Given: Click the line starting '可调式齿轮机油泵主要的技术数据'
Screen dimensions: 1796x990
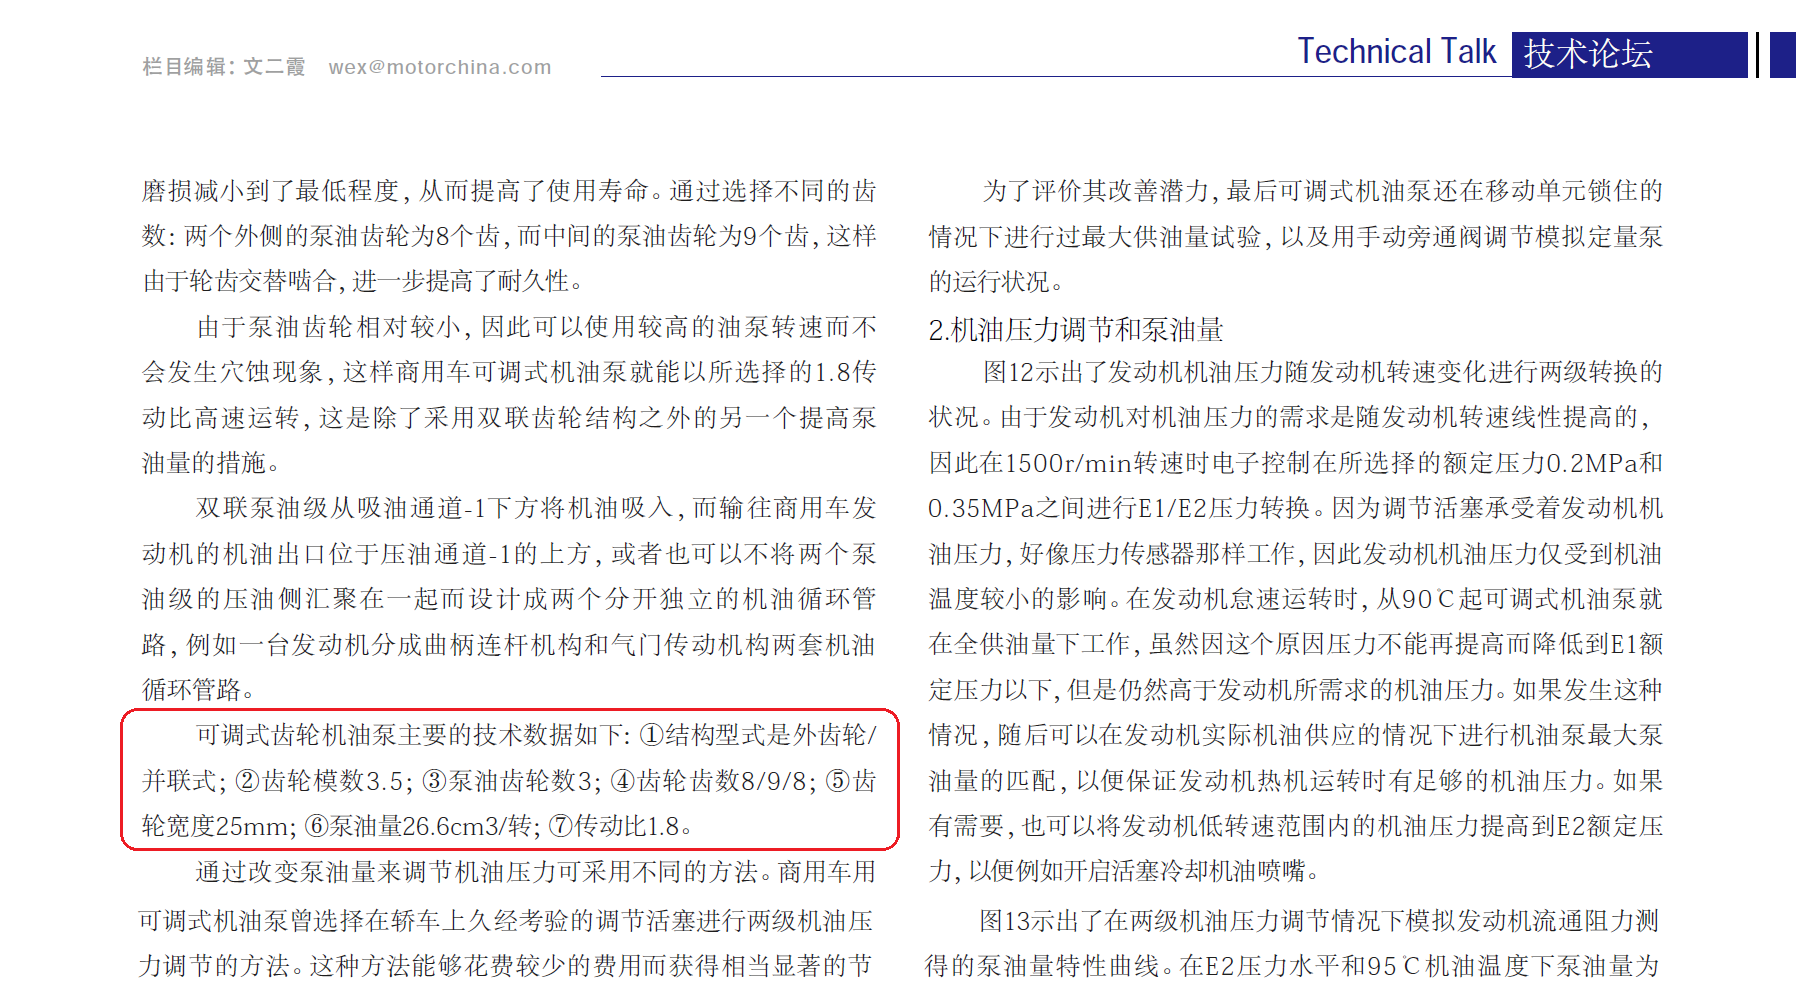Looking at the screenshot, I should pyautogui.click(x=536, y=735).
